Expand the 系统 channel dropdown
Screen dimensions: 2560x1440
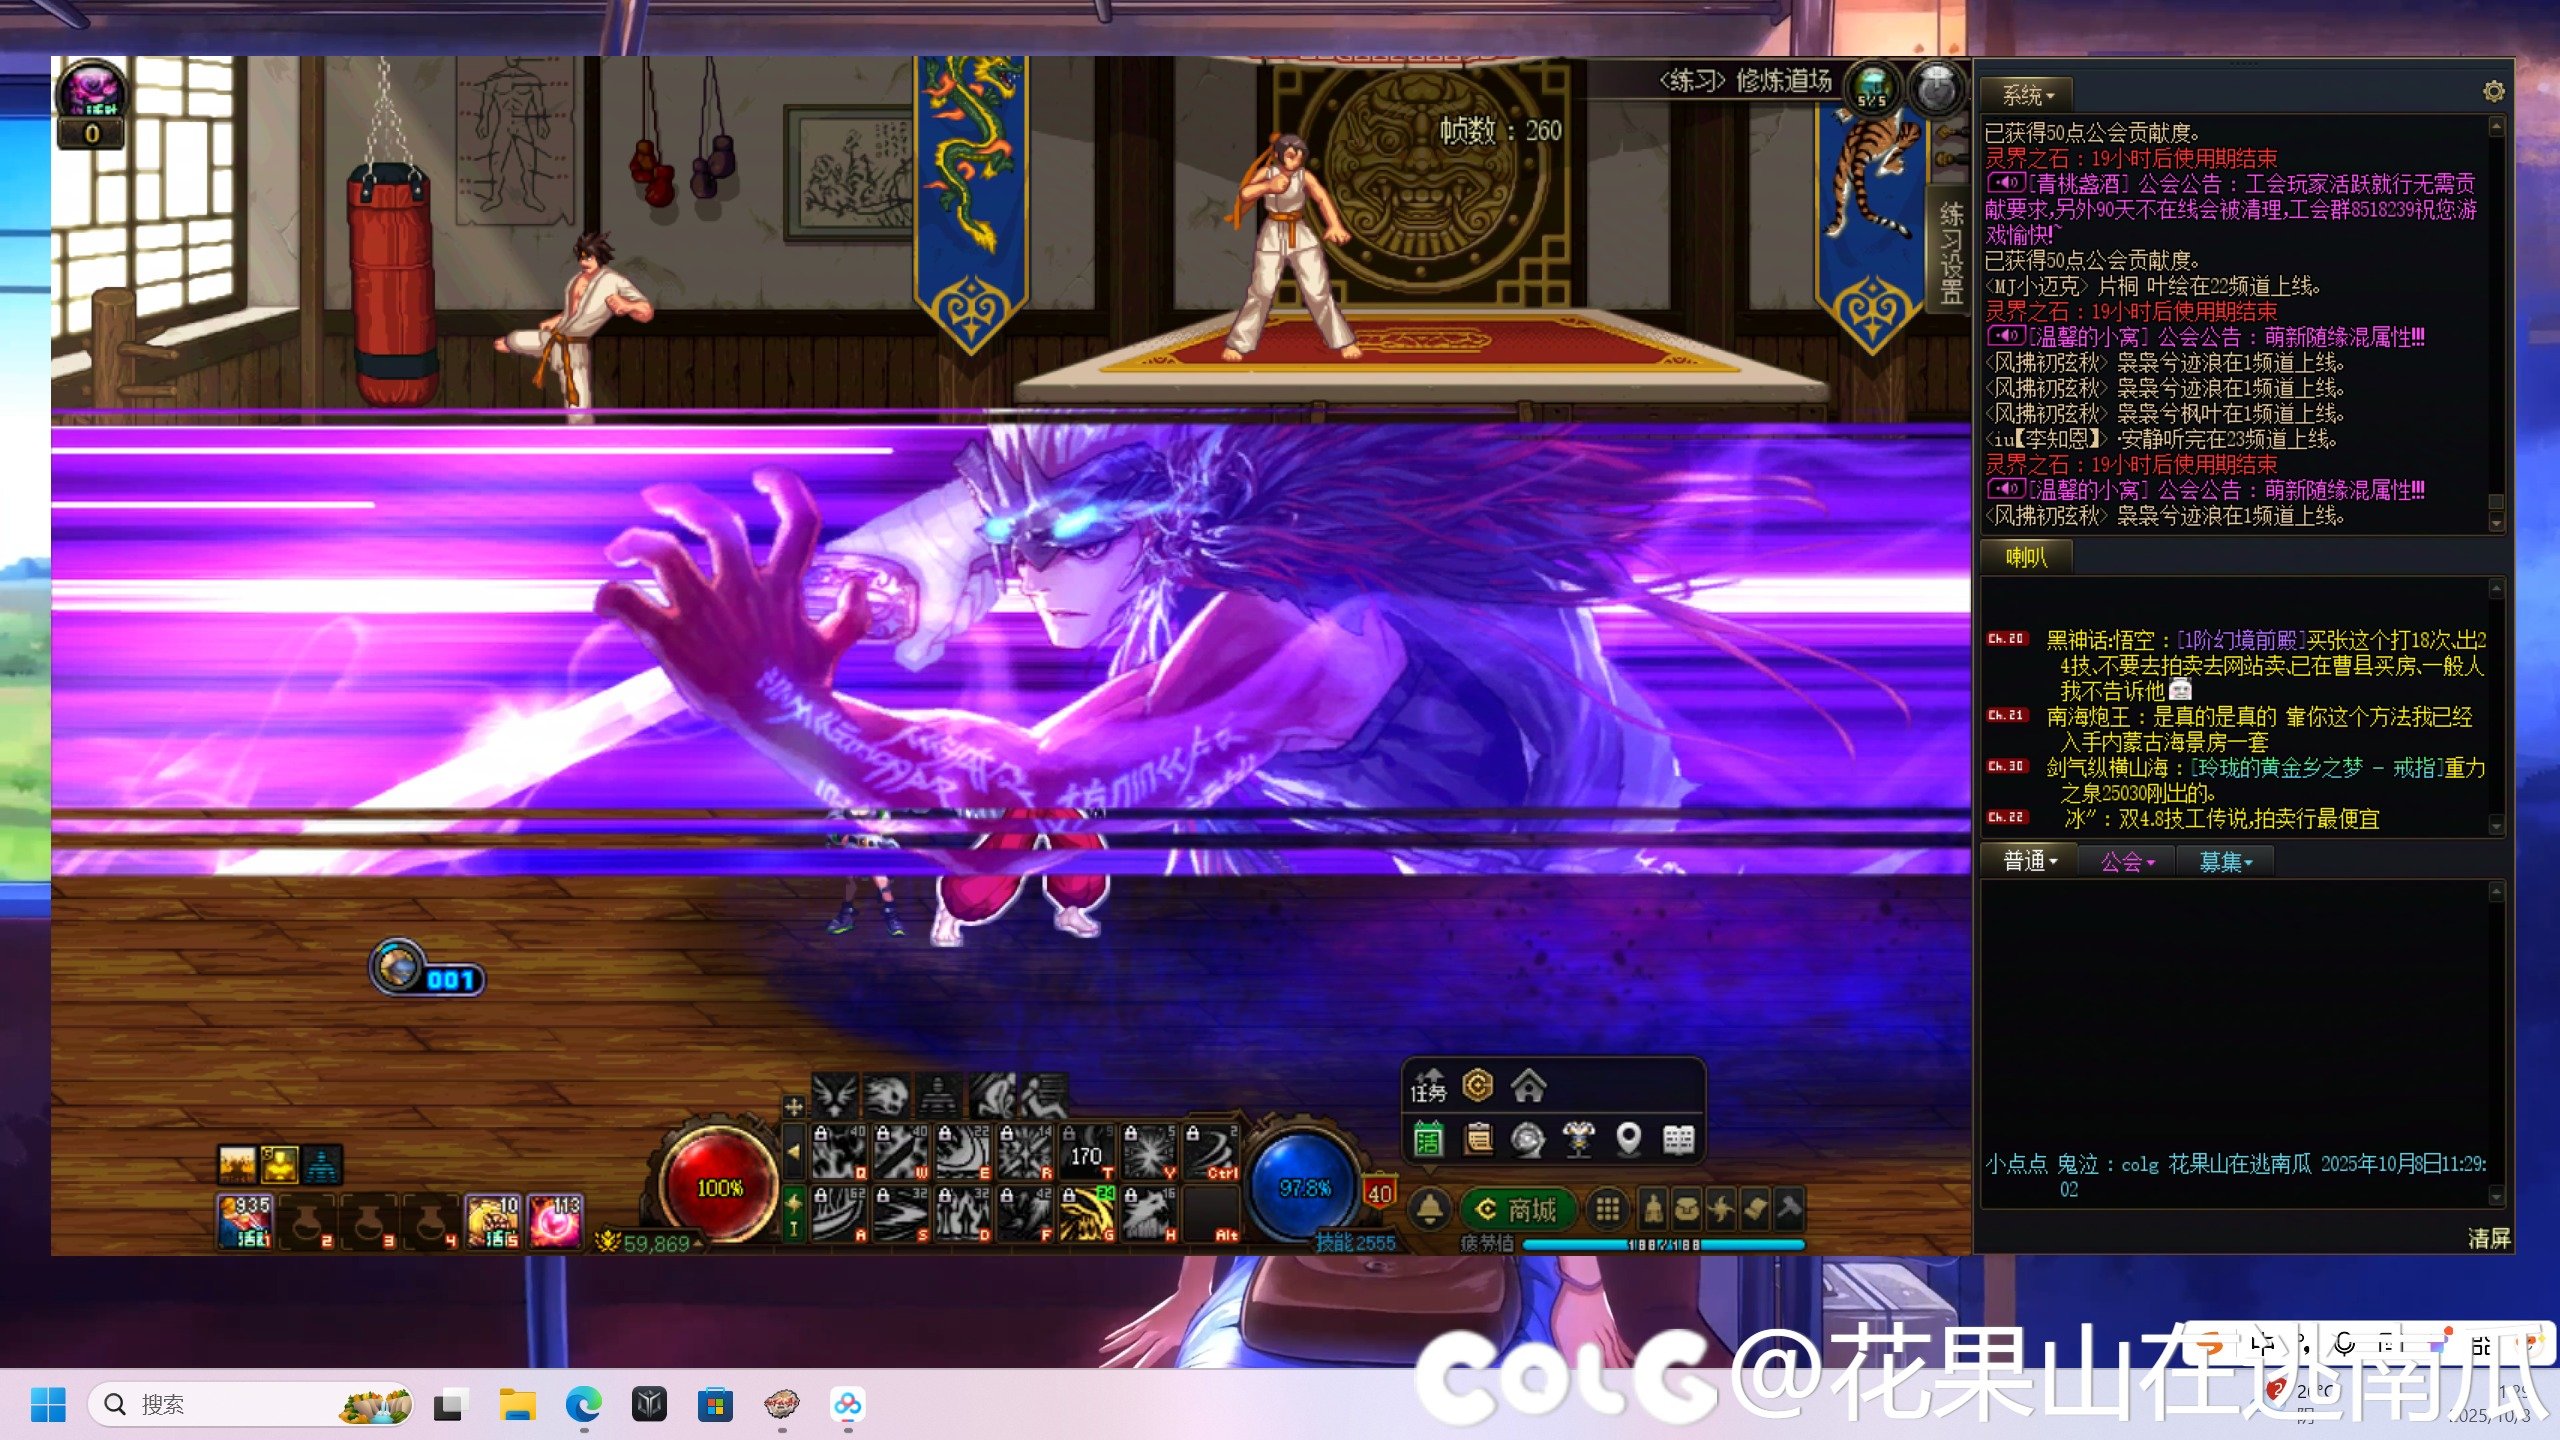[2028, 96]
